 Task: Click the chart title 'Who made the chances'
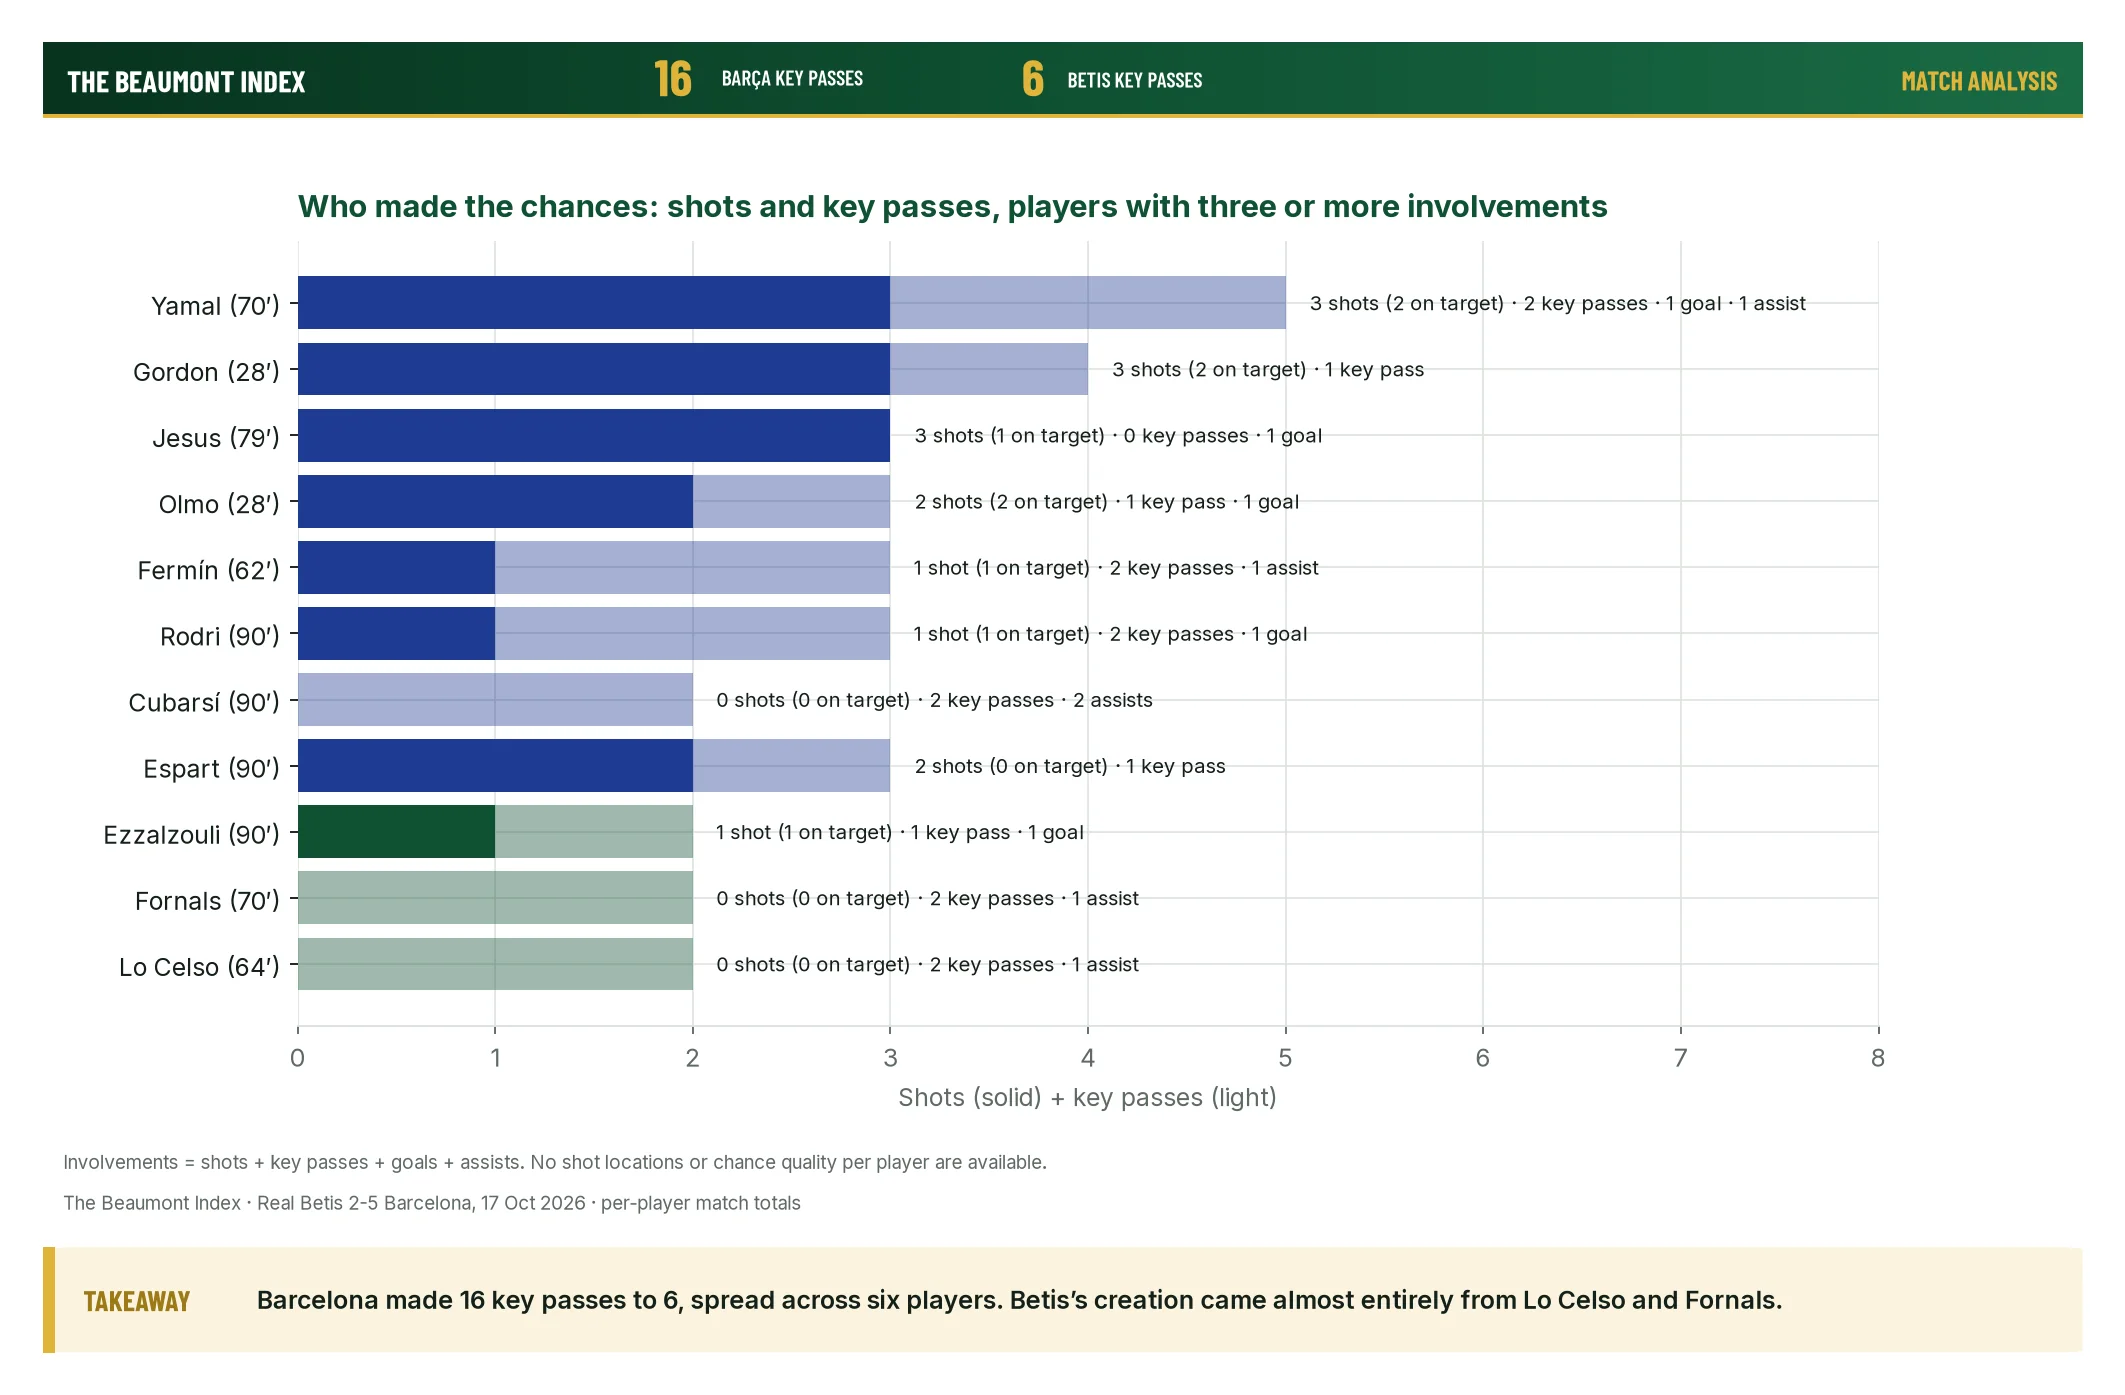click(x=953, y=206)
